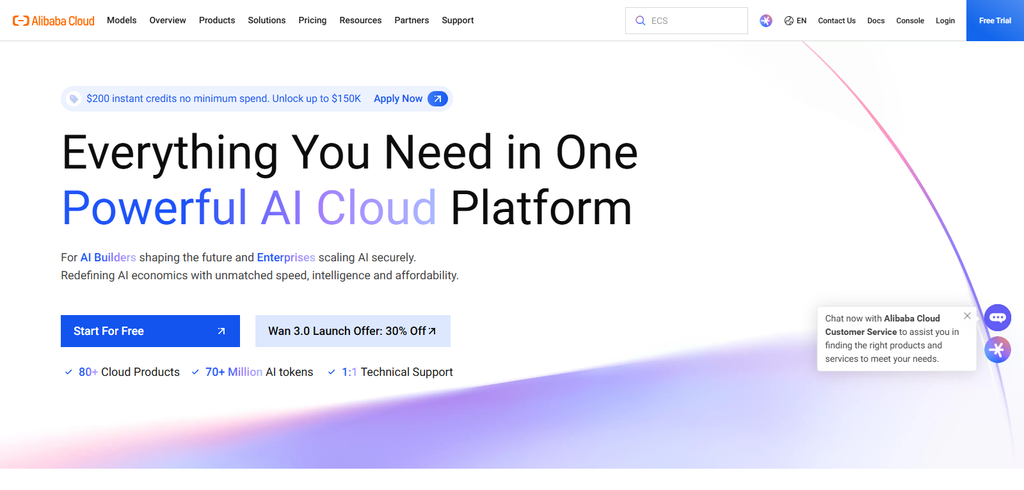Image resolution: width=1024 pixels, height=490 pixels.
Task: Click the AI Builders highlighted text
Action: point(108,257)
